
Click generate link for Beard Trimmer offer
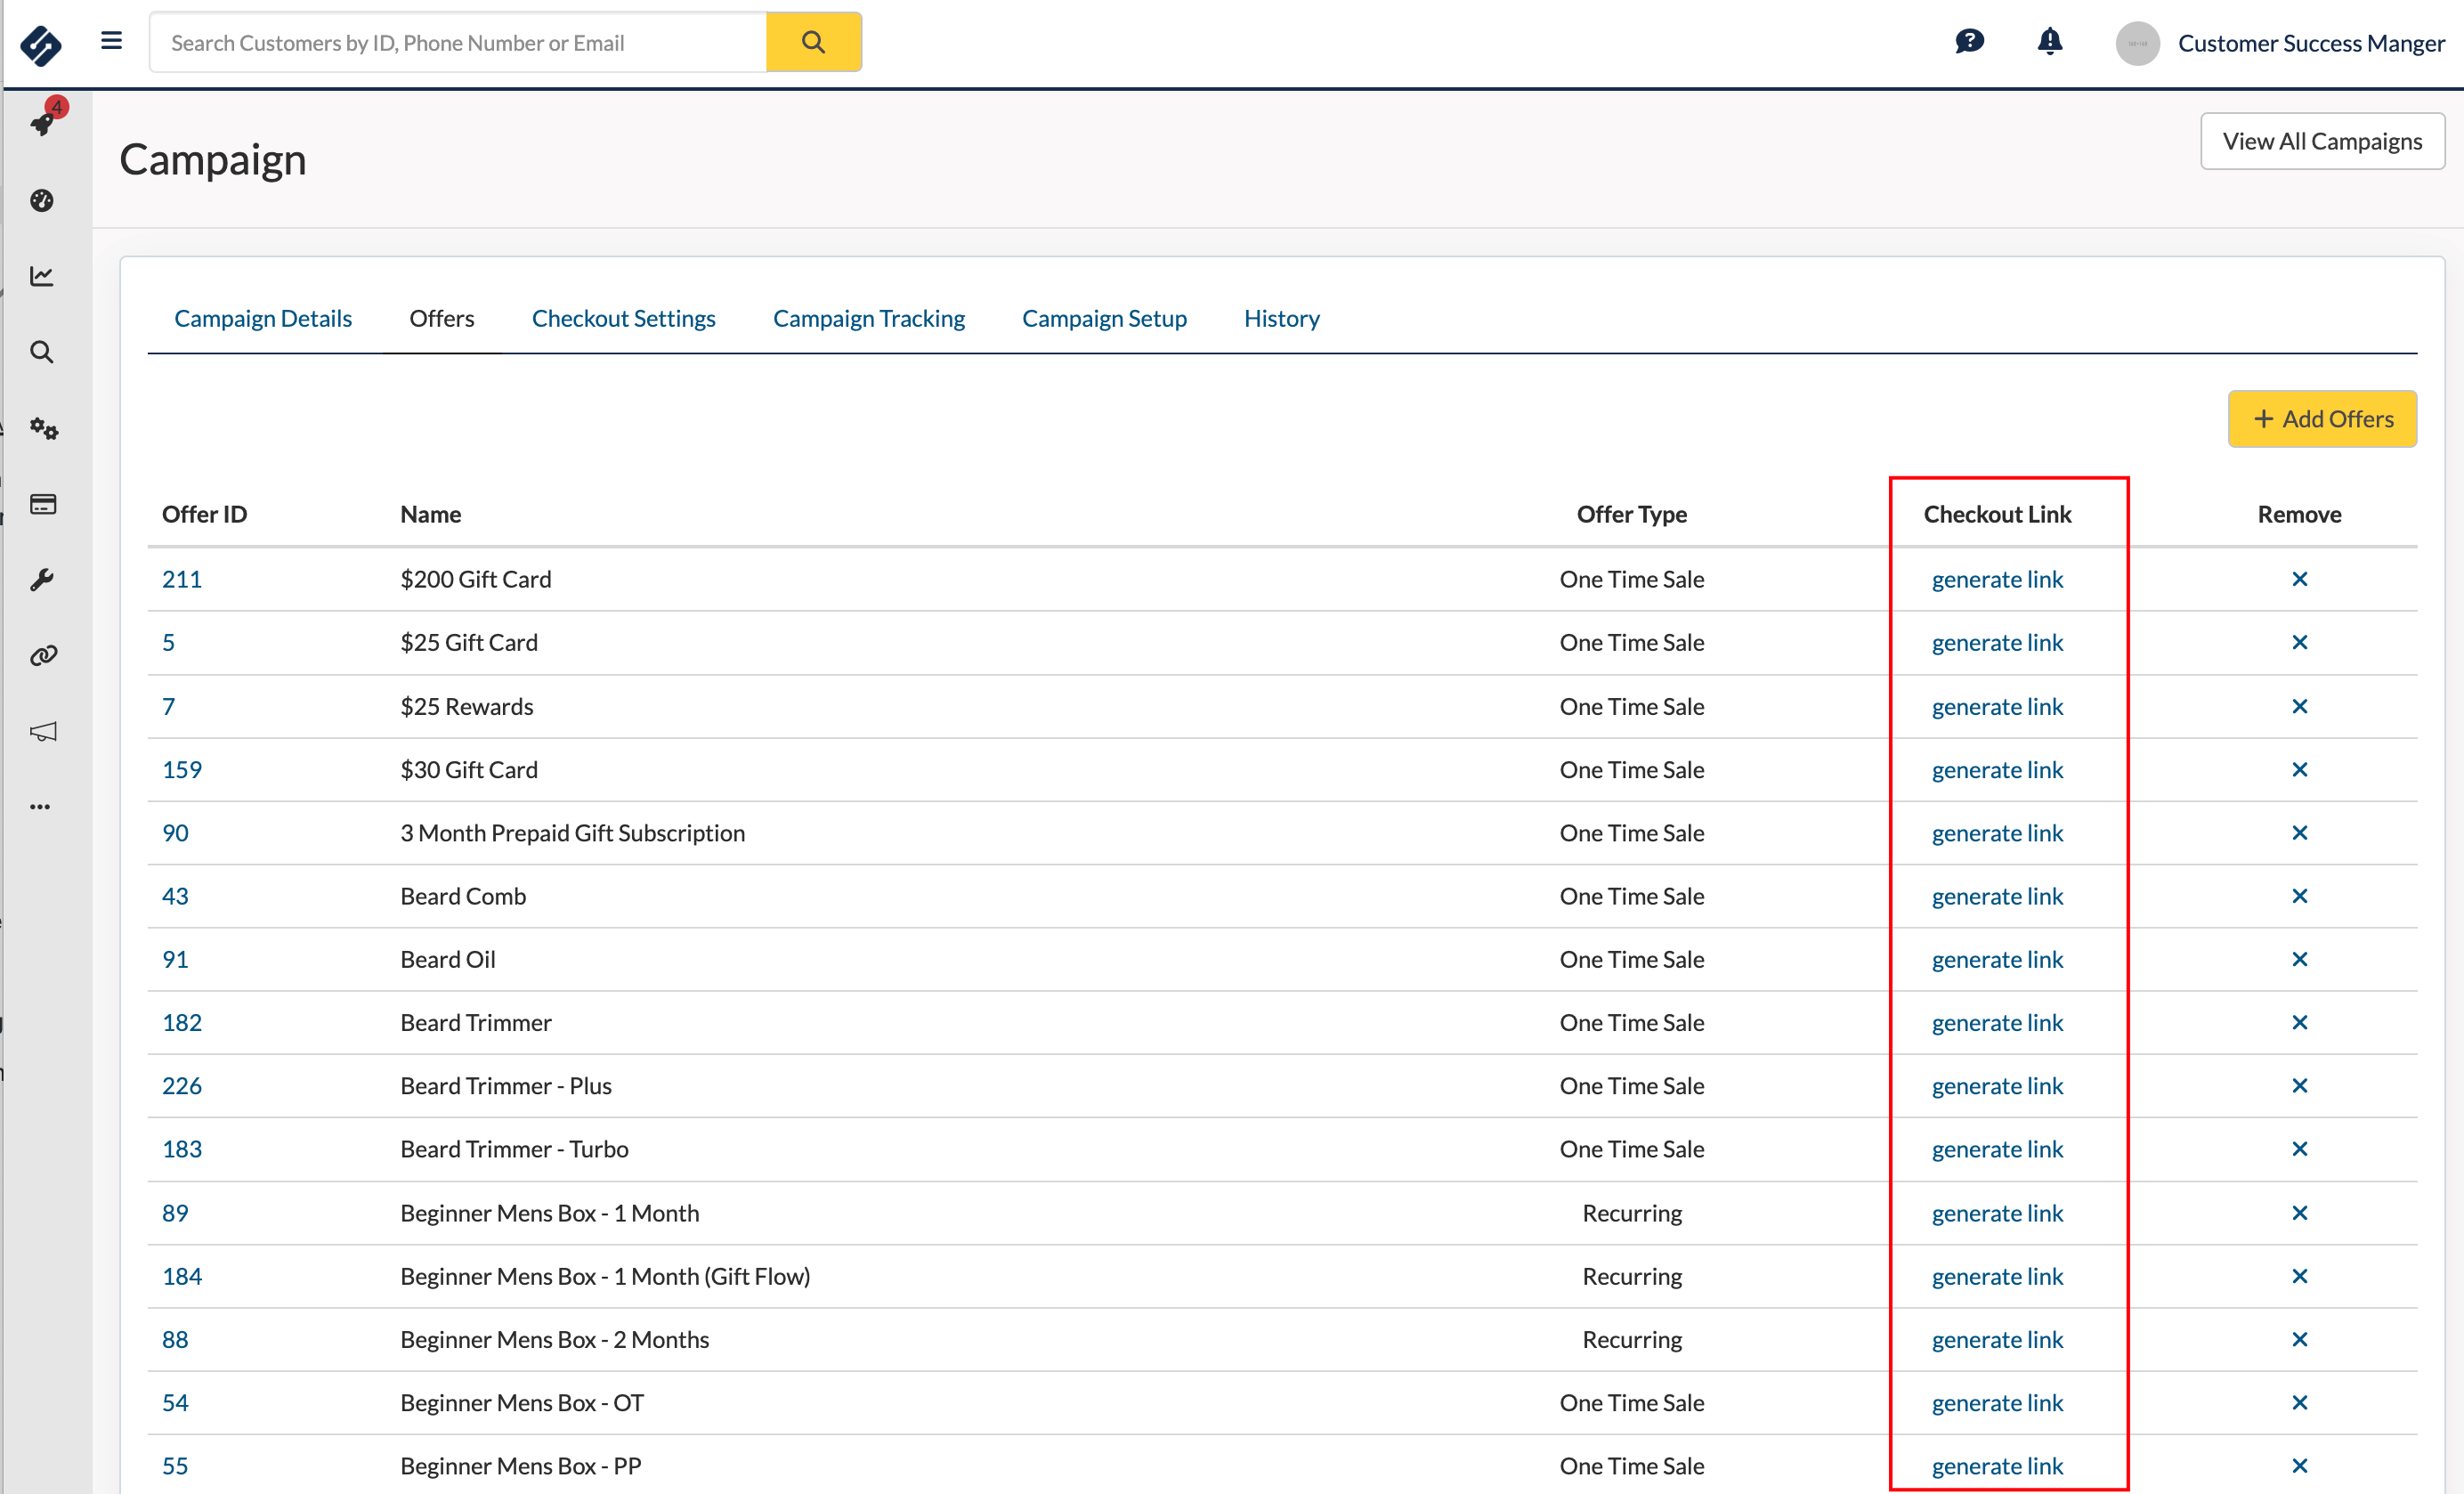[1996, 1022]
